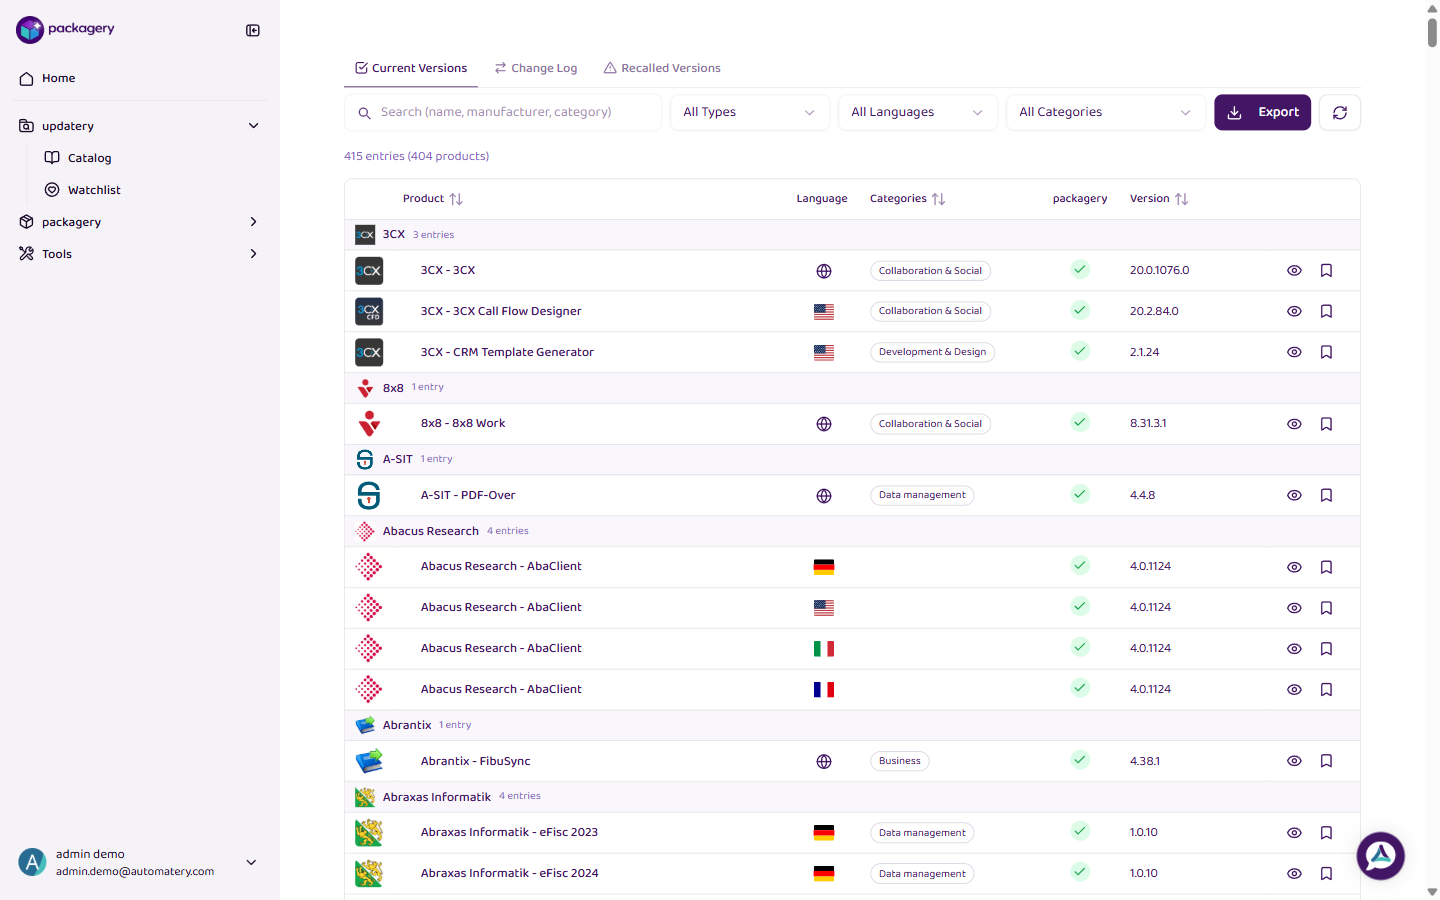Toggle eye icon for eFisc 2023 row
1440x900 pixels.
click(x=1294, y=833)
